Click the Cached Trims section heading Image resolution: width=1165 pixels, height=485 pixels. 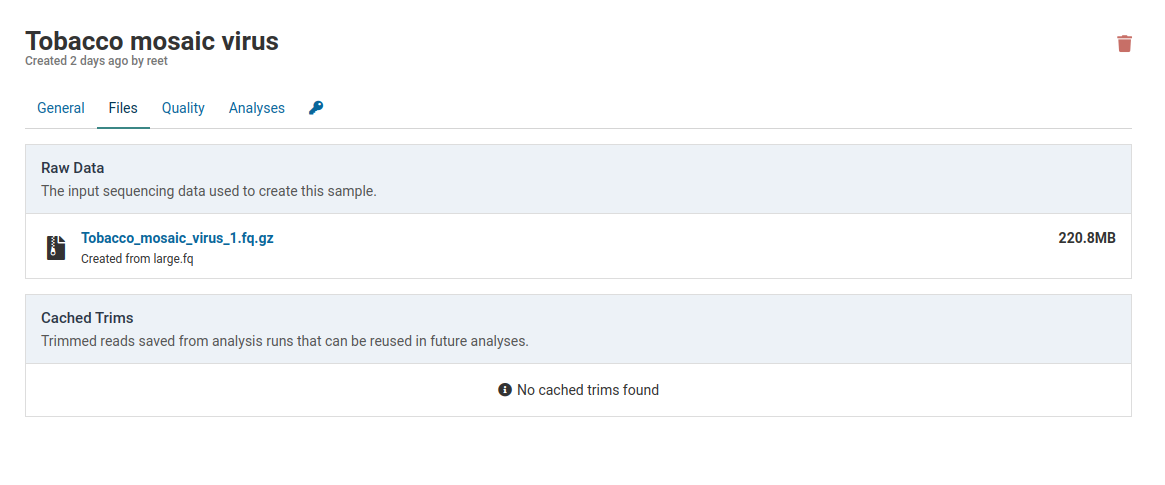(x=87, y=318)
